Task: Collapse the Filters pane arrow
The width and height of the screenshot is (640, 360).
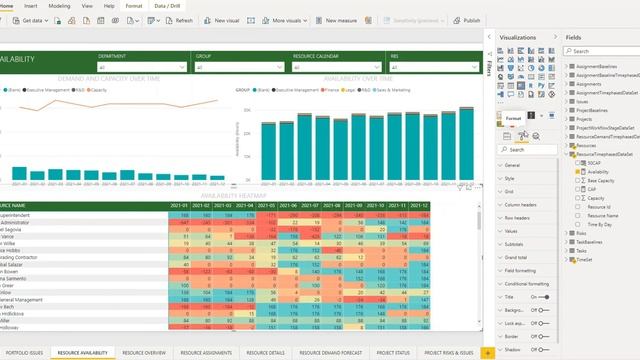Action: point(489,37)
